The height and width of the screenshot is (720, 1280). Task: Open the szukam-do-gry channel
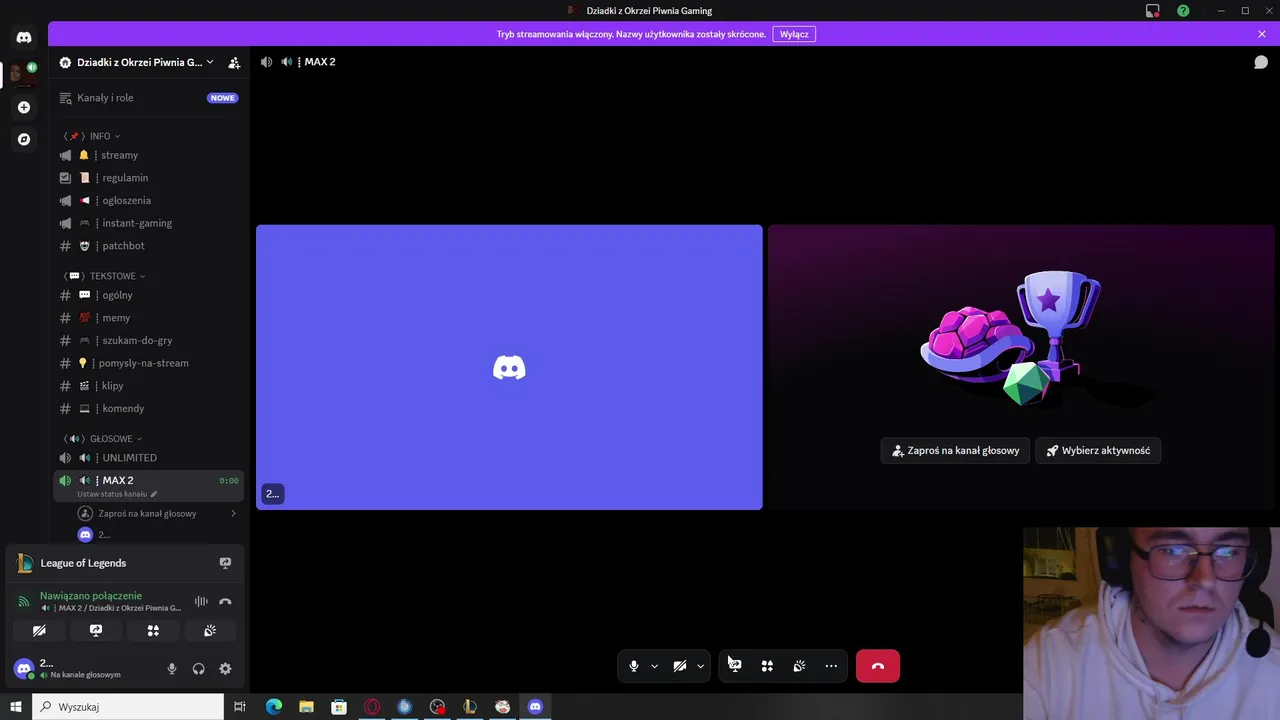click(x=149, y=340)
